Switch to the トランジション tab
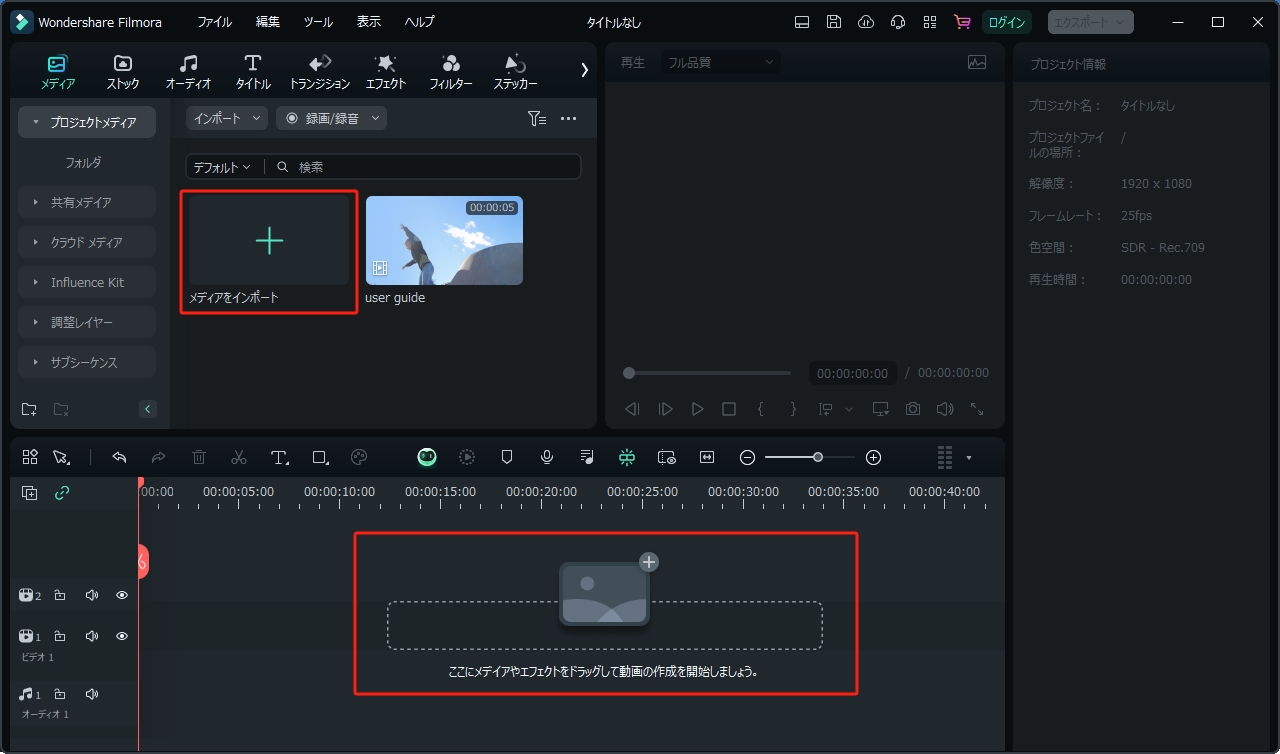This screenshot has width=1280, height=754. pyautogui.click(x=319, y=72)
